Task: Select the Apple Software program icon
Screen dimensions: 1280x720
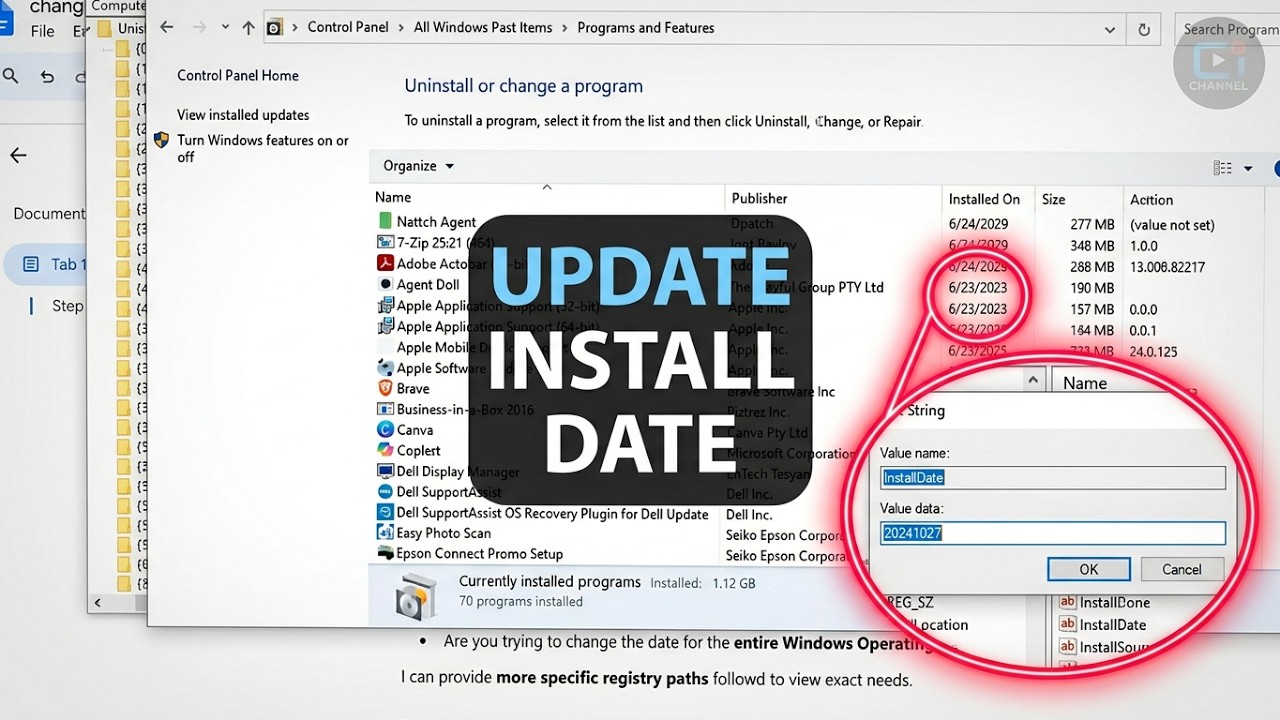Action: click(x=385, y=368)
